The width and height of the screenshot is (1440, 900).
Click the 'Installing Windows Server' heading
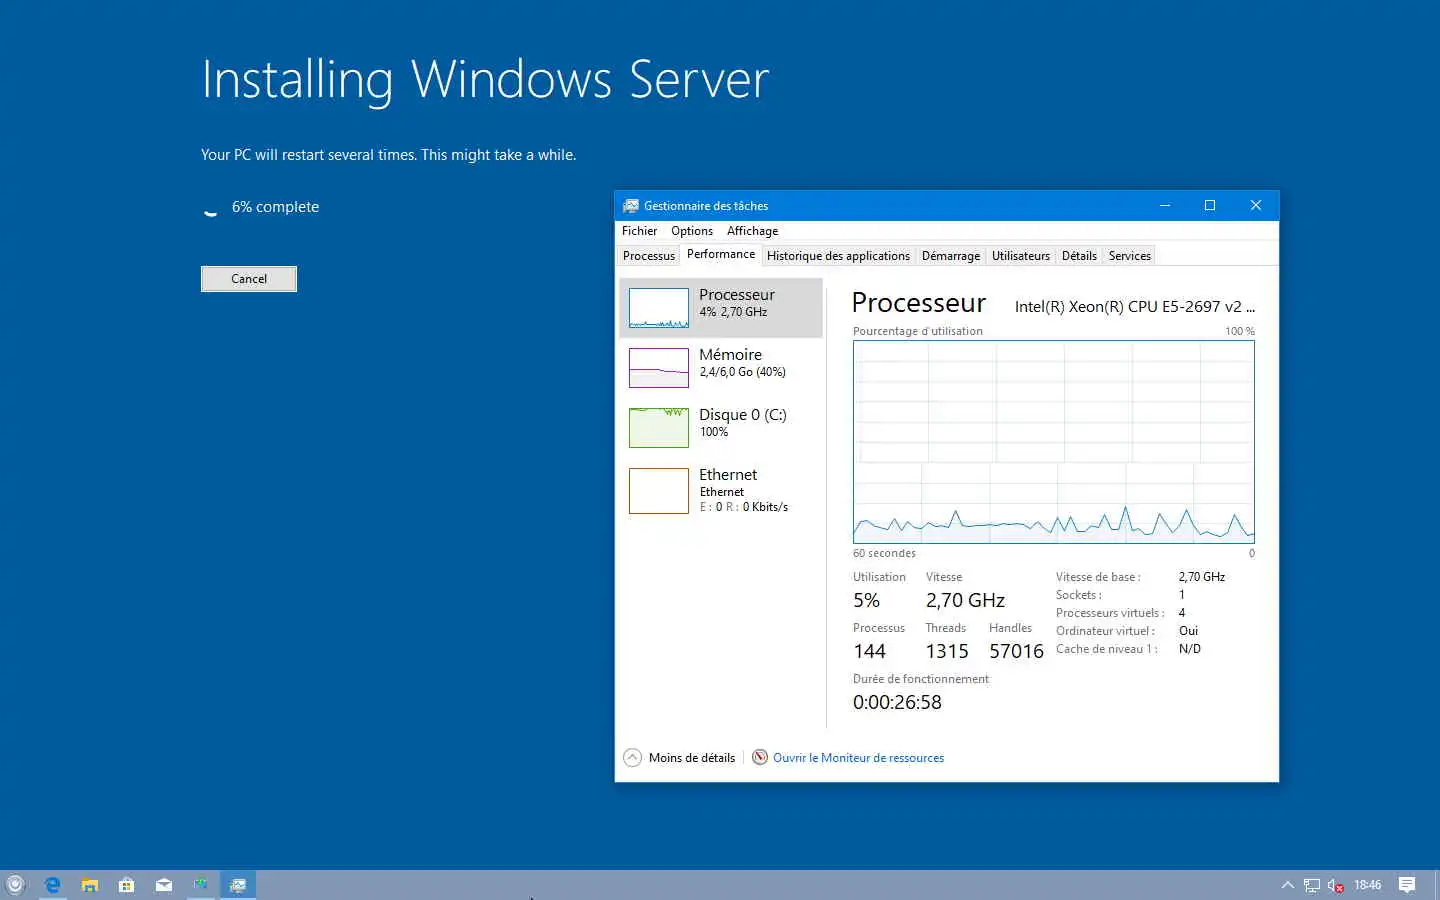tap(485, 80)
